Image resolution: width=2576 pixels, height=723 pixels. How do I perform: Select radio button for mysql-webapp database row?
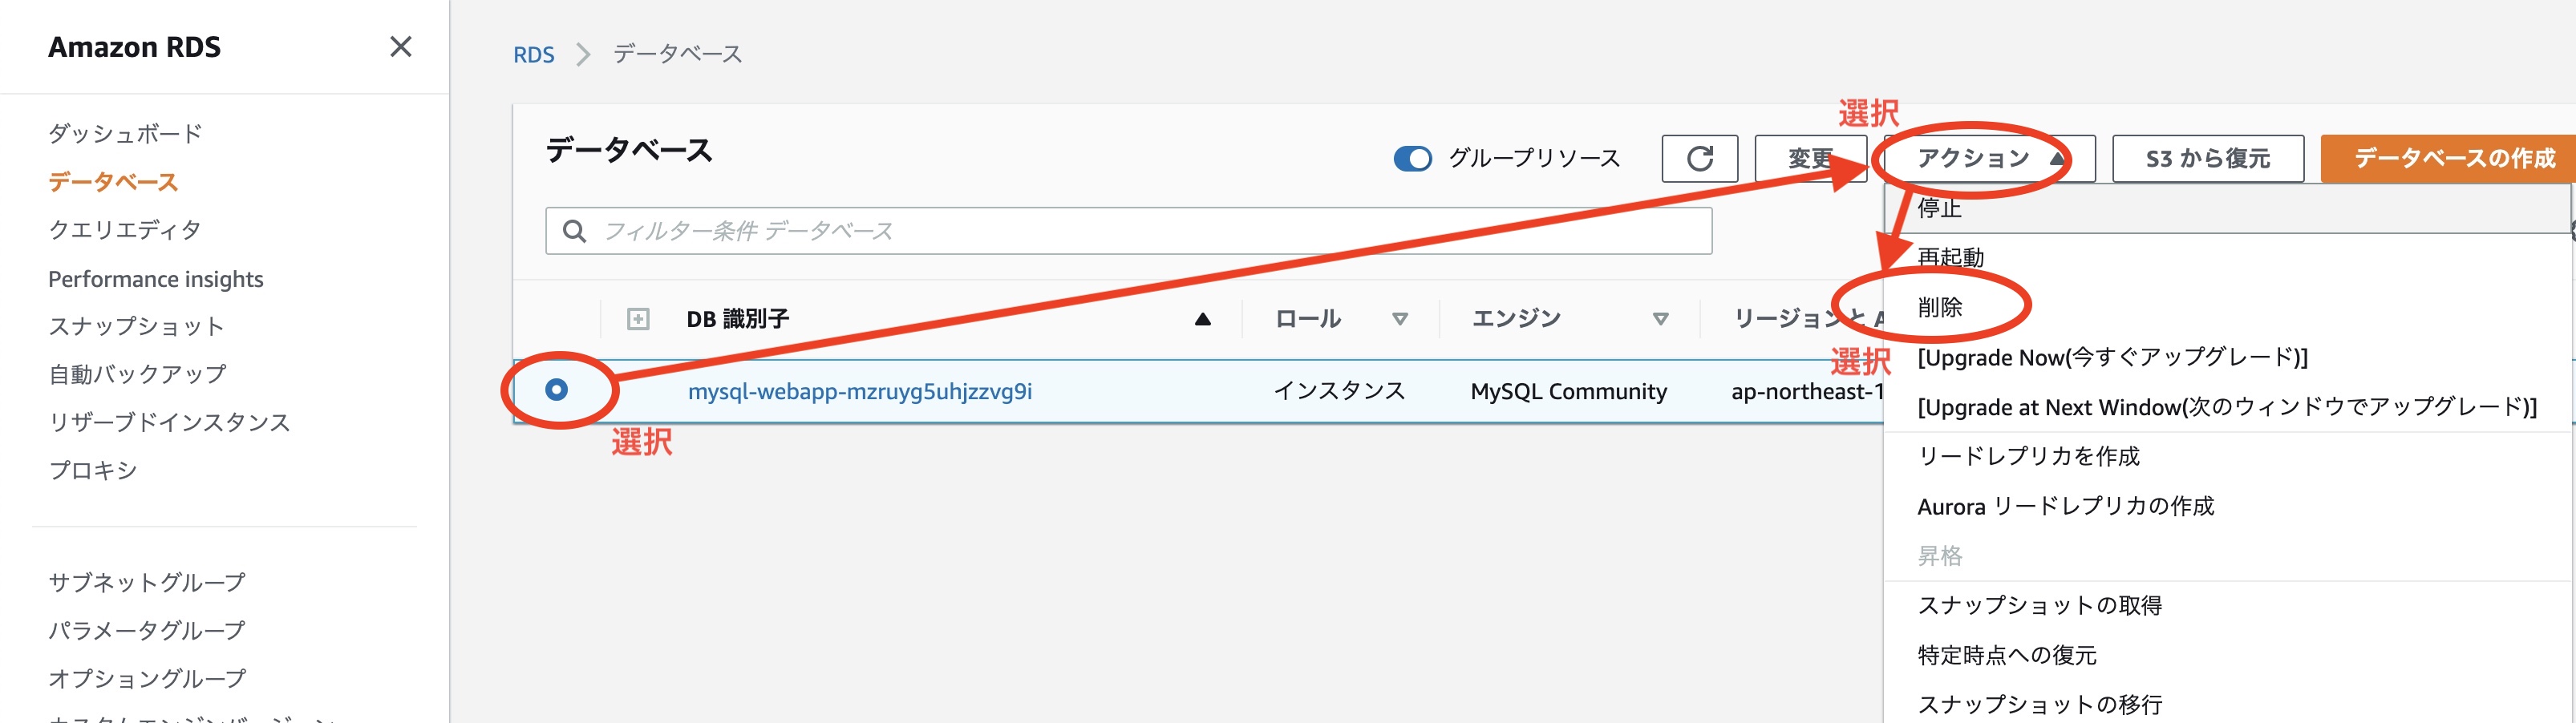pyautogui.click(x=557, y=390)
